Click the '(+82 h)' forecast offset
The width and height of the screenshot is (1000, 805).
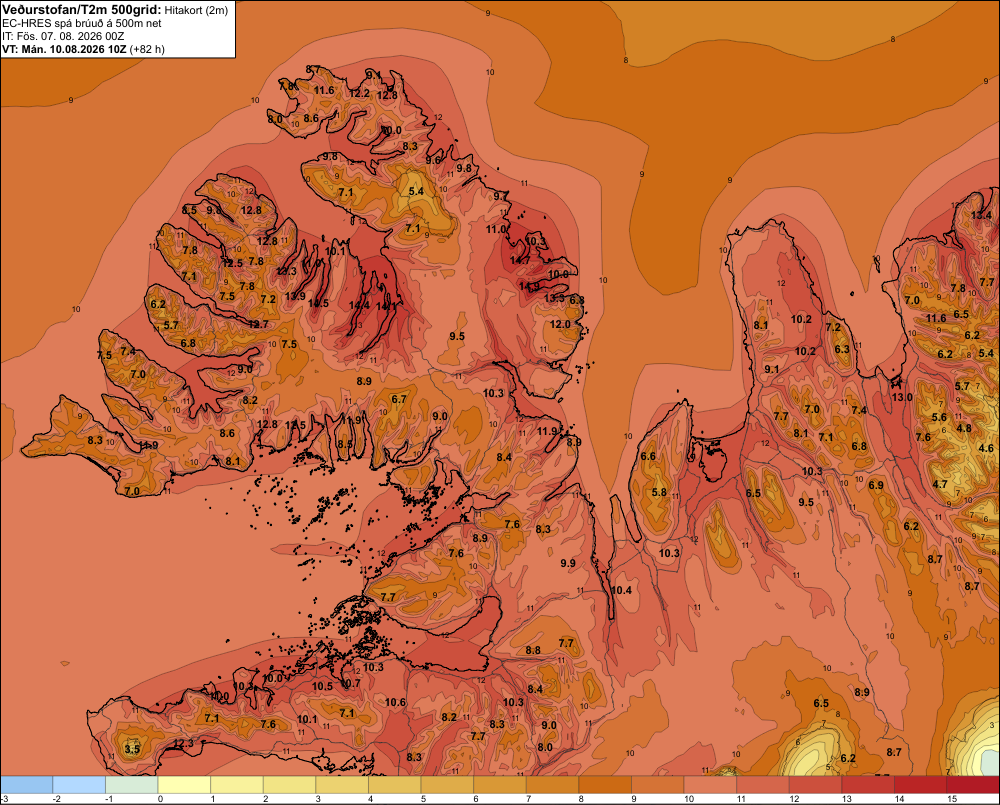point(147,49)
